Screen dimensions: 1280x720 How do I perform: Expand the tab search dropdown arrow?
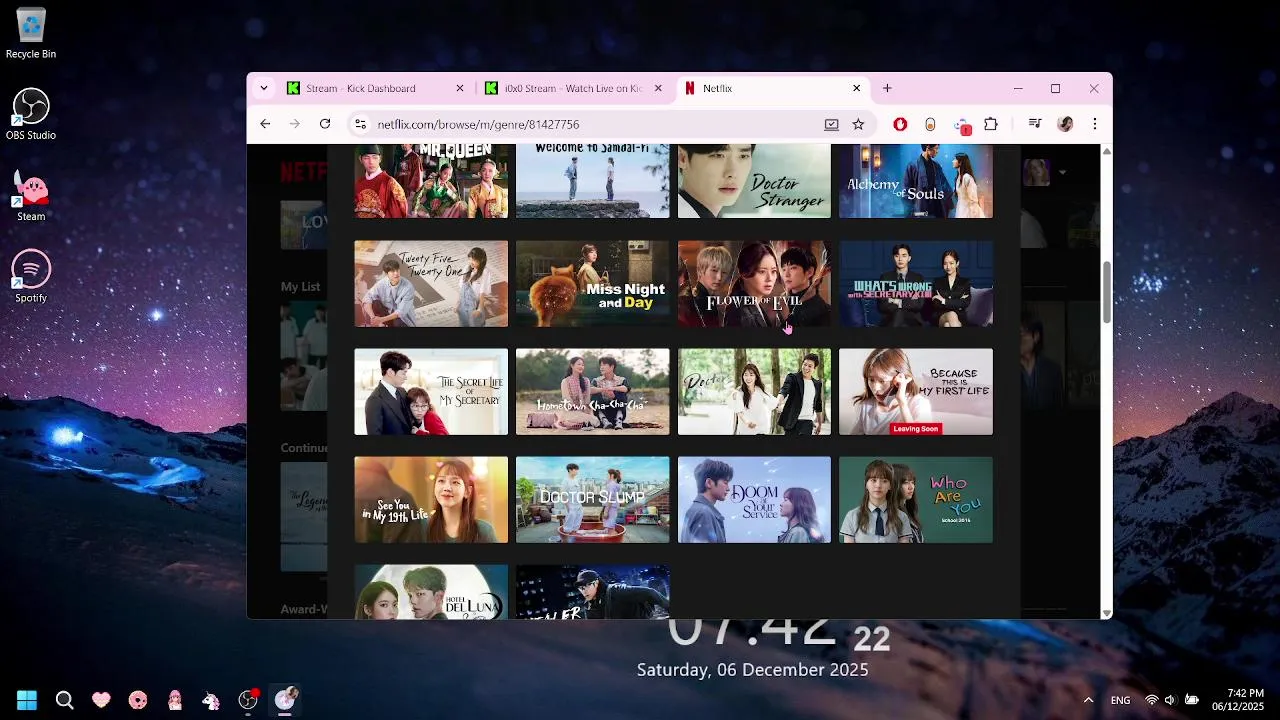(x=264, y=88)
